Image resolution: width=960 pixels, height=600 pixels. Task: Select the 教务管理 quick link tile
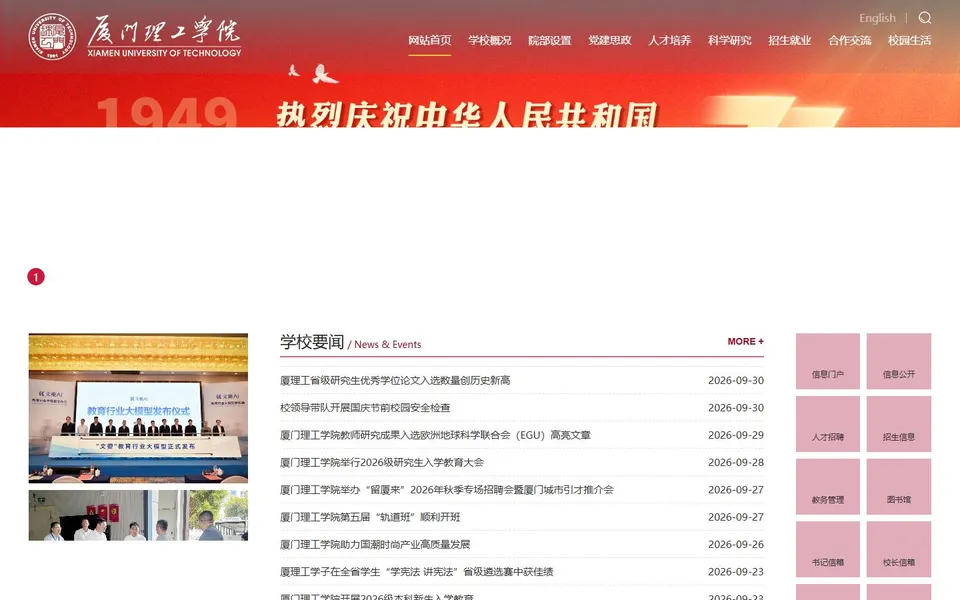pyautogui.click(x=828, y=487)
